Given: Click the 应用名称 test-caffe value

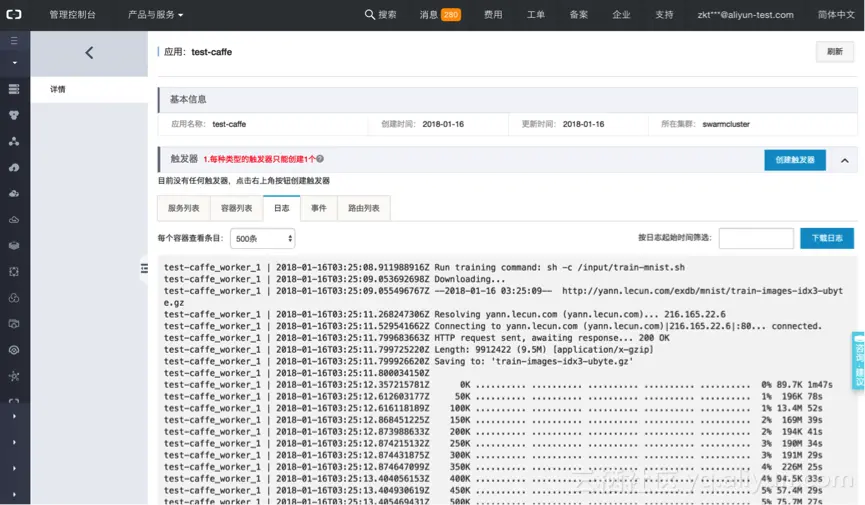Looking at the screenshot, I should (x=229, y=124).
